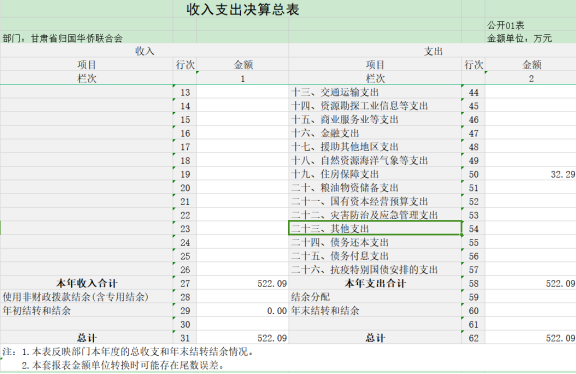The width and height of the screenshot is (576, 374).
Task: Select the cell 十六、金融支出
Action: (x=375, y=133)
